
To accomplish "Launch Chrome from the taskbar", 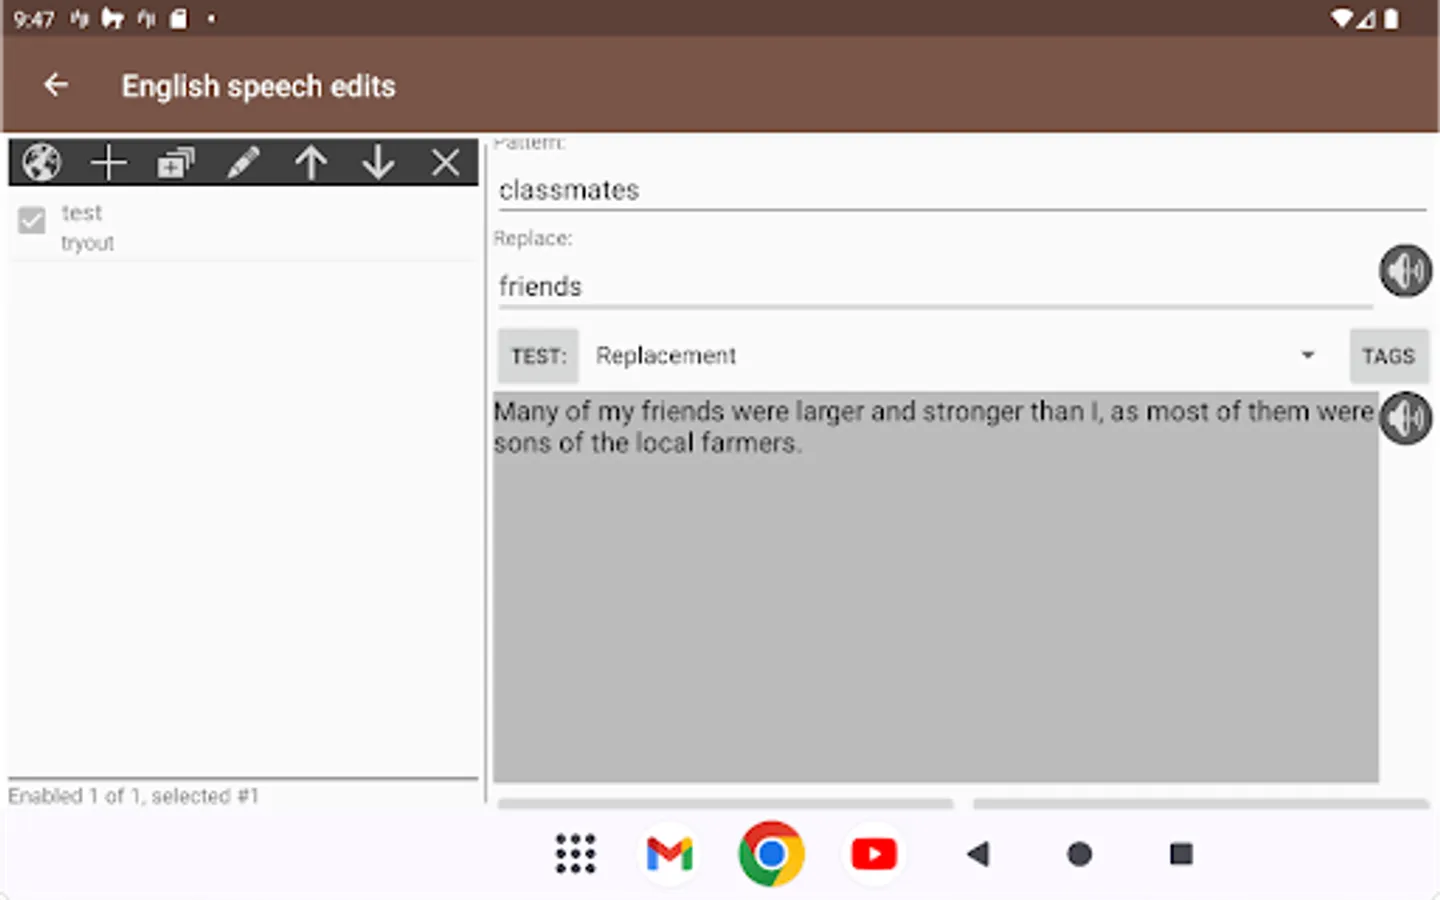I will click(771, 854).
